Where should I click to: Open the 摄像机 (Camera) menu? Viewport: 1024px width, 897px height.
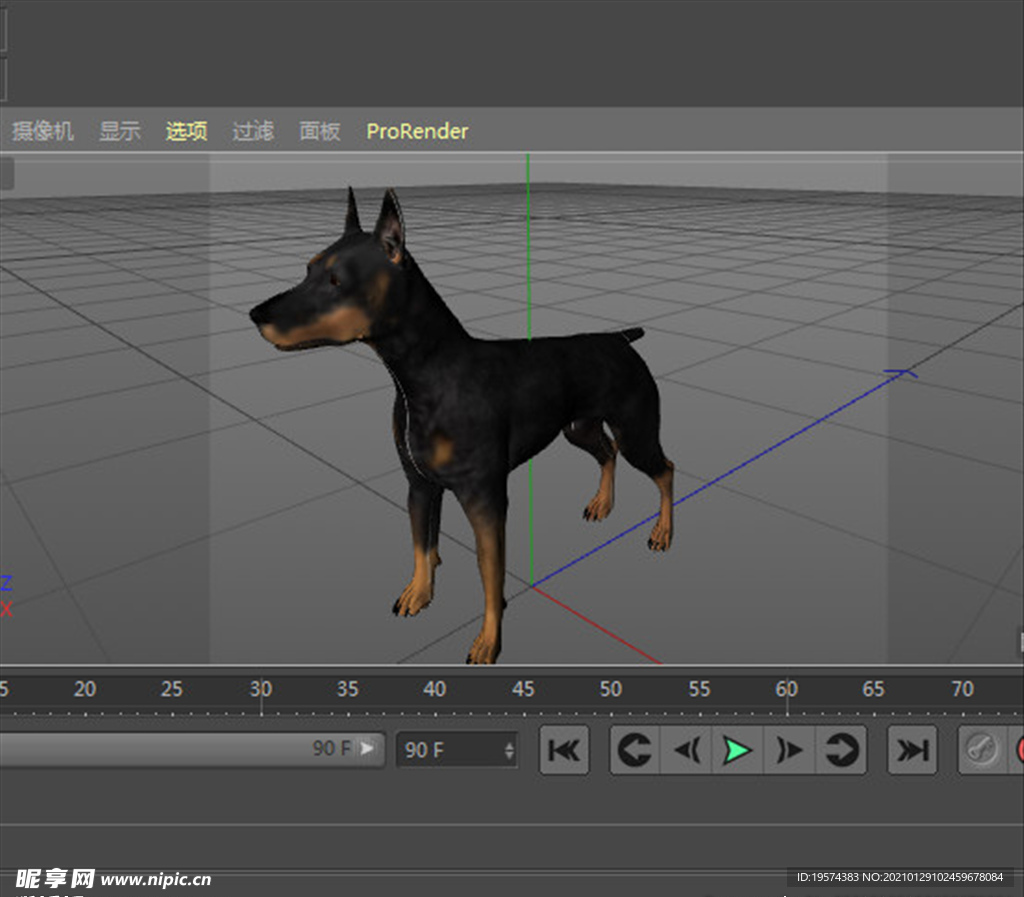point(42,131)
